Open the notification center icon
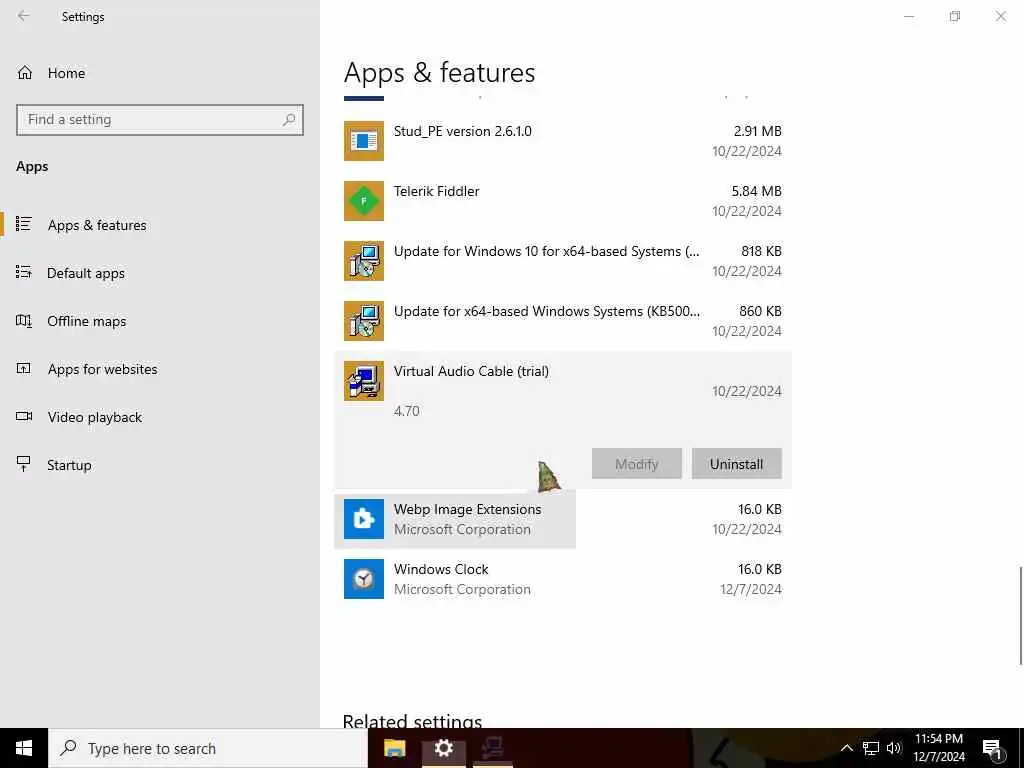 [993, 749]
